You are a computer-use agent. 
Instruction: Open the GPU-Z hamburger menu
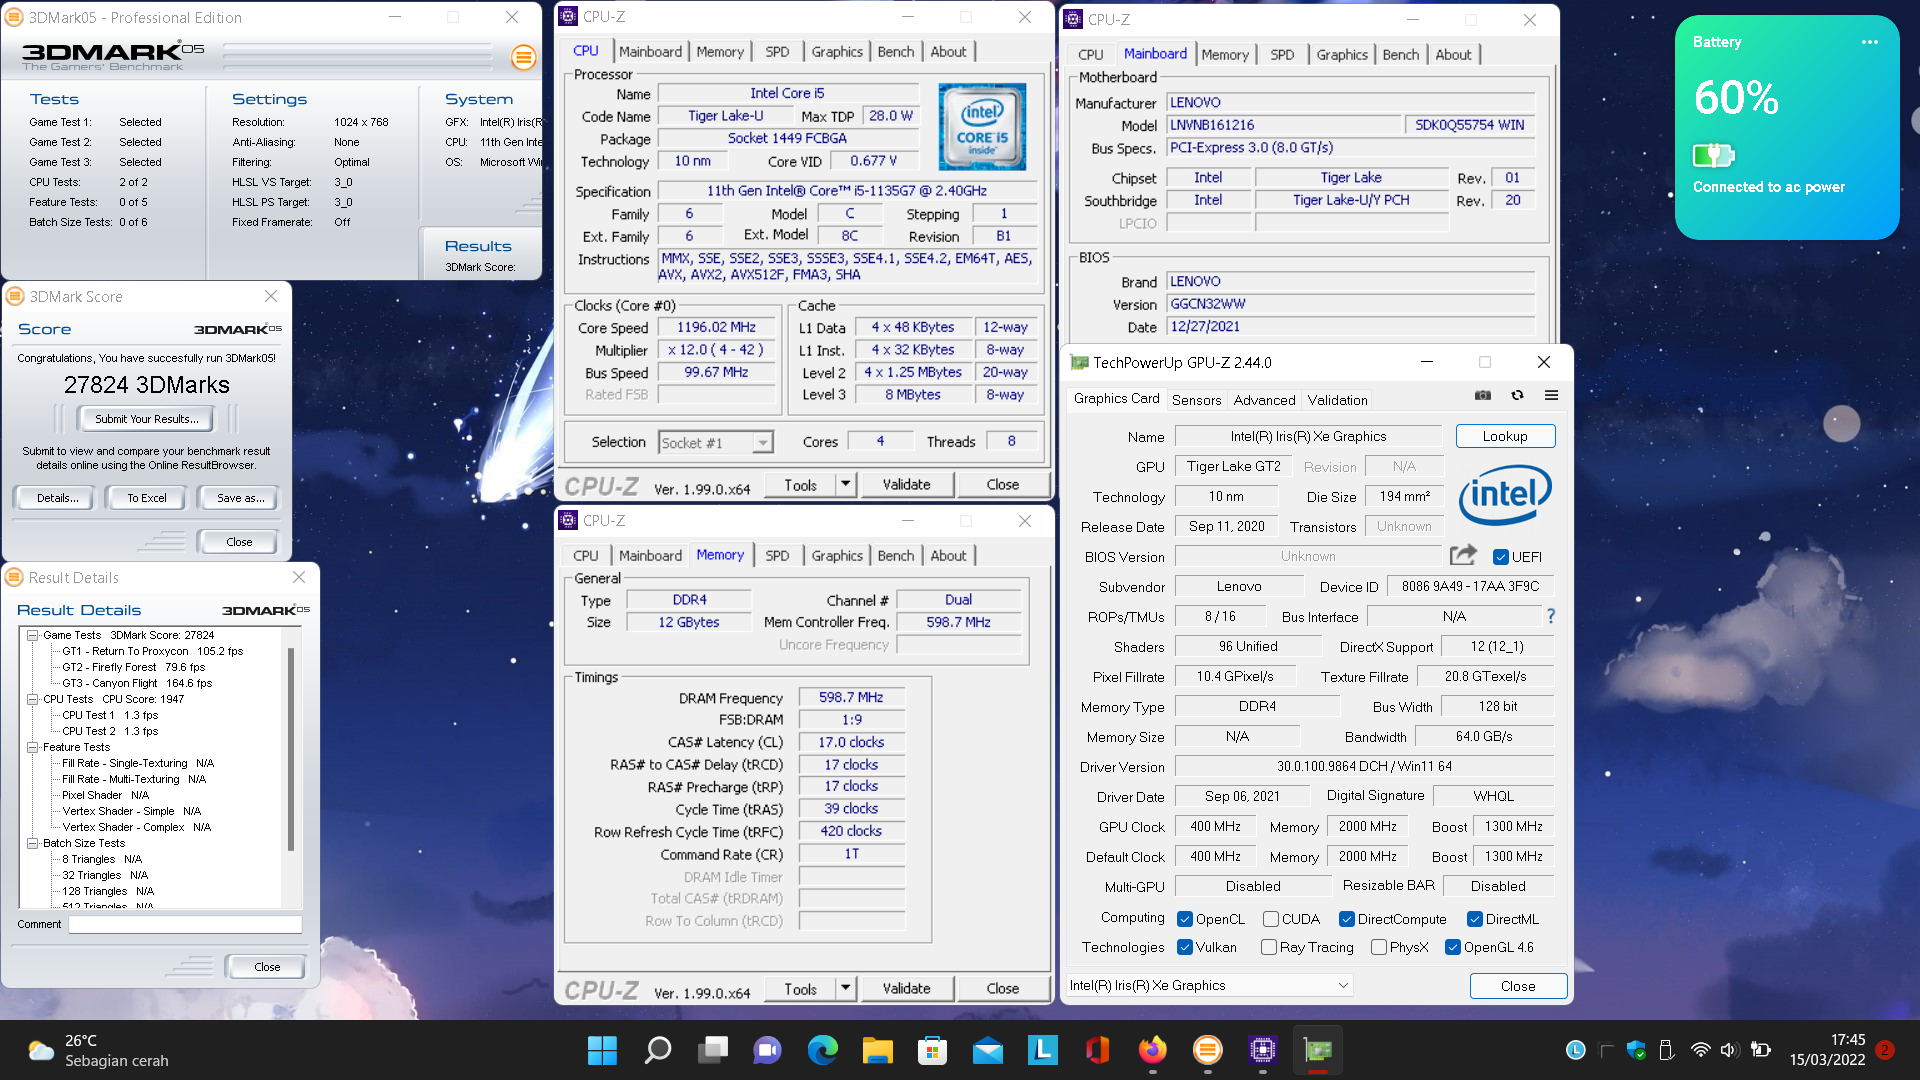(1551, 395)
